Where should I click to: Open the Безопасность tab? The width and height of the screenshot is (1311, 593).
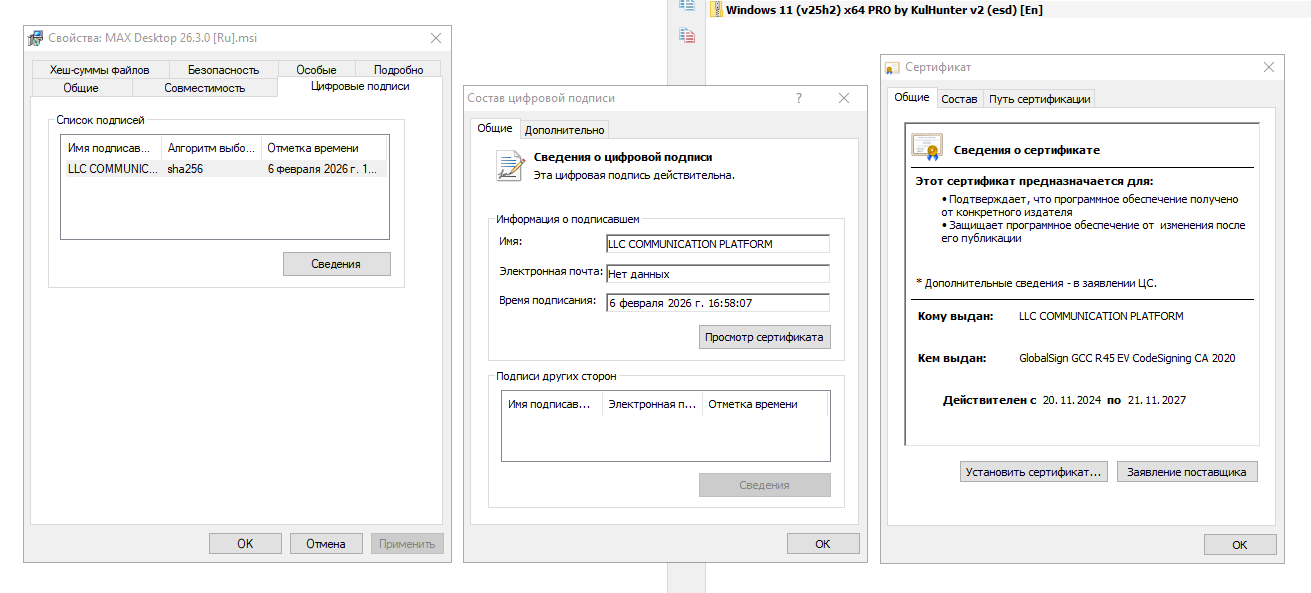click(x=223, y=70)
